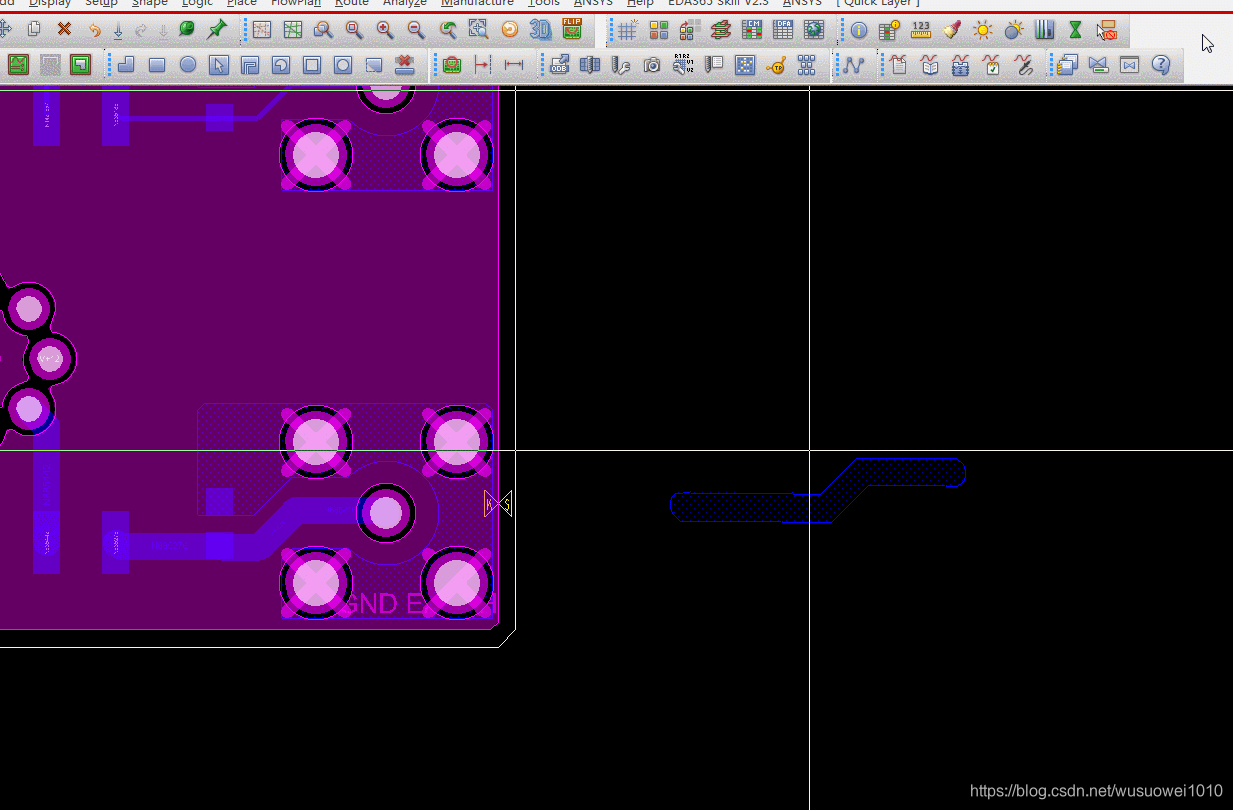Click the globe world view icon
Screen dimensions: 1233x810
[x=814, y=30]
